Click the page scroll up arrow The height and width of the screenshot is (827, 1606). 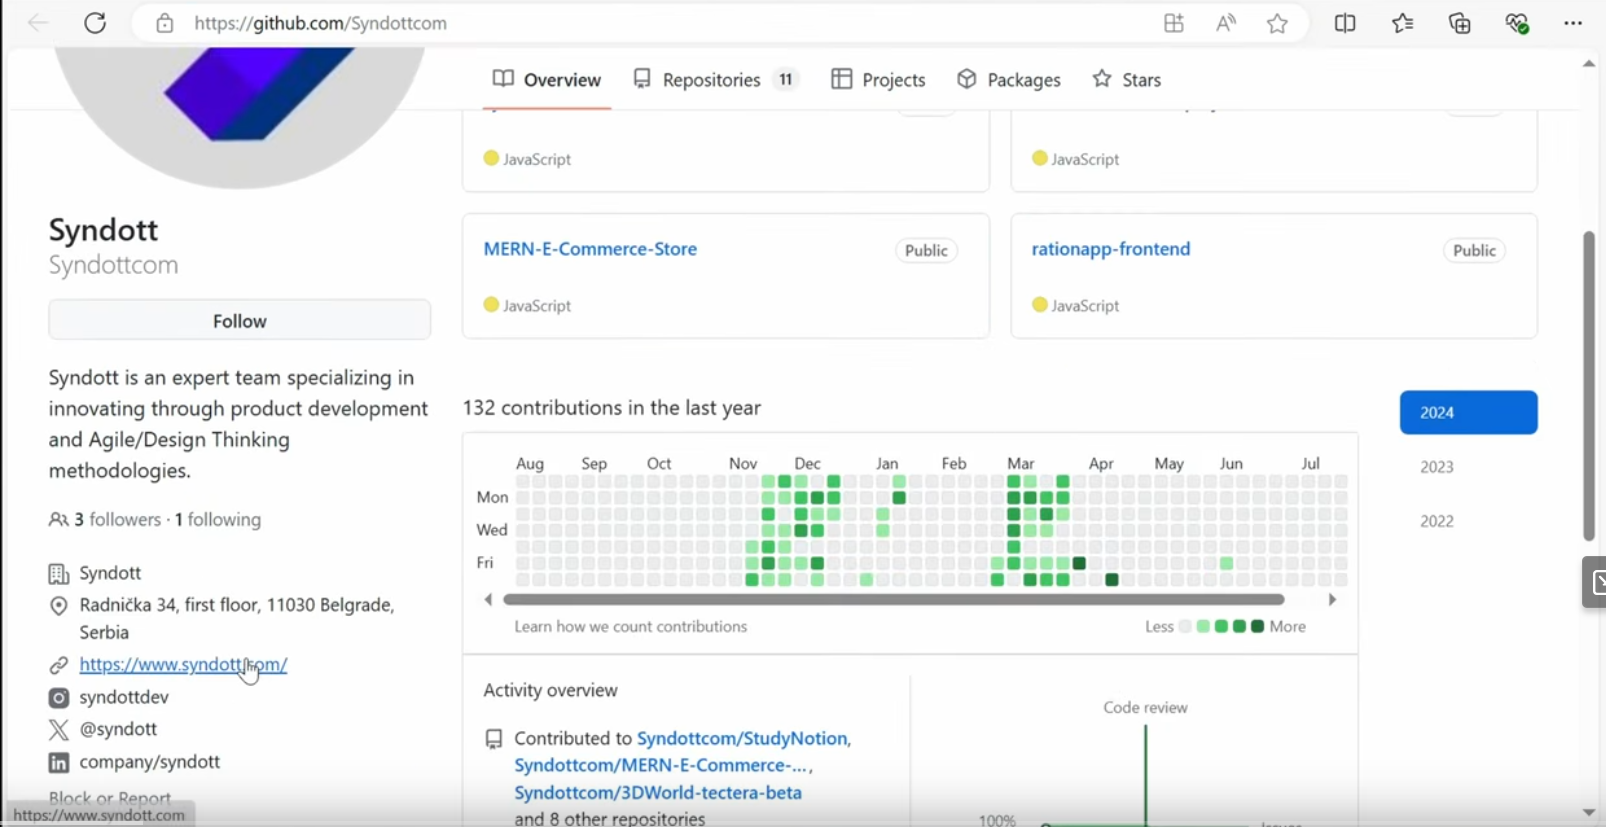pyautogui.click(x=1589, y=64)
